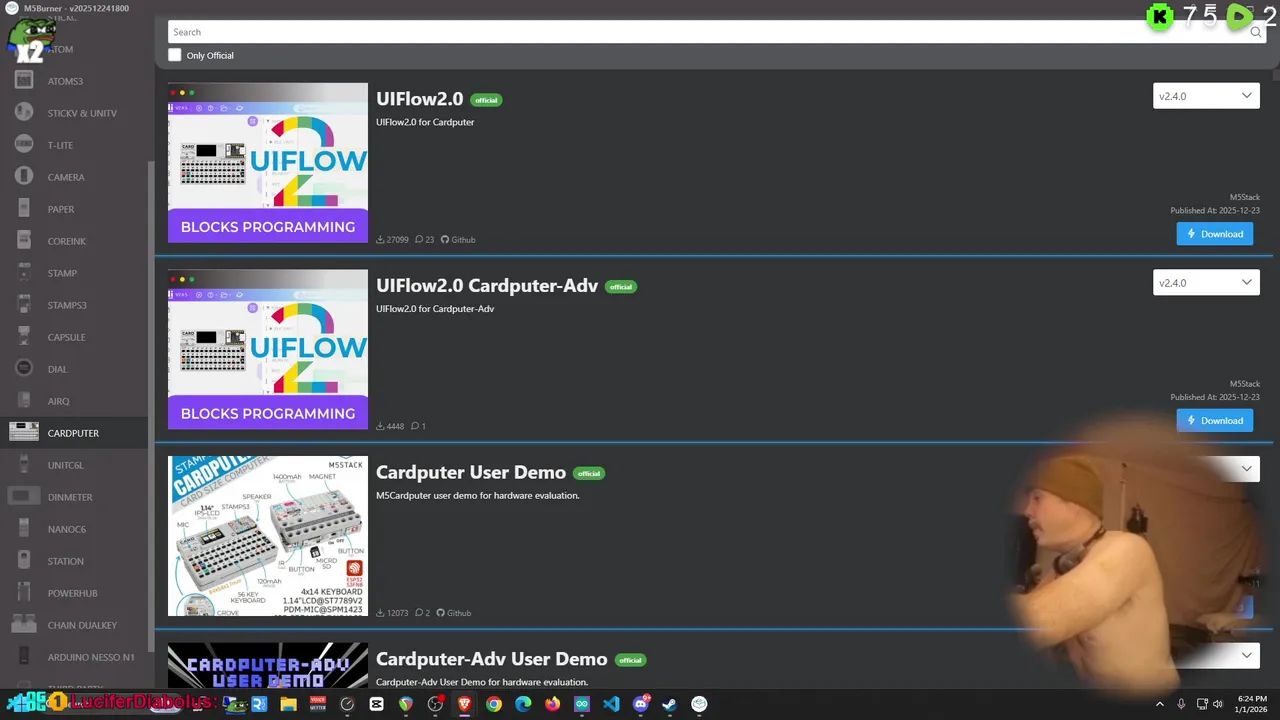
Task: Select the NANOC6 device category
Action: click(75, 529)
